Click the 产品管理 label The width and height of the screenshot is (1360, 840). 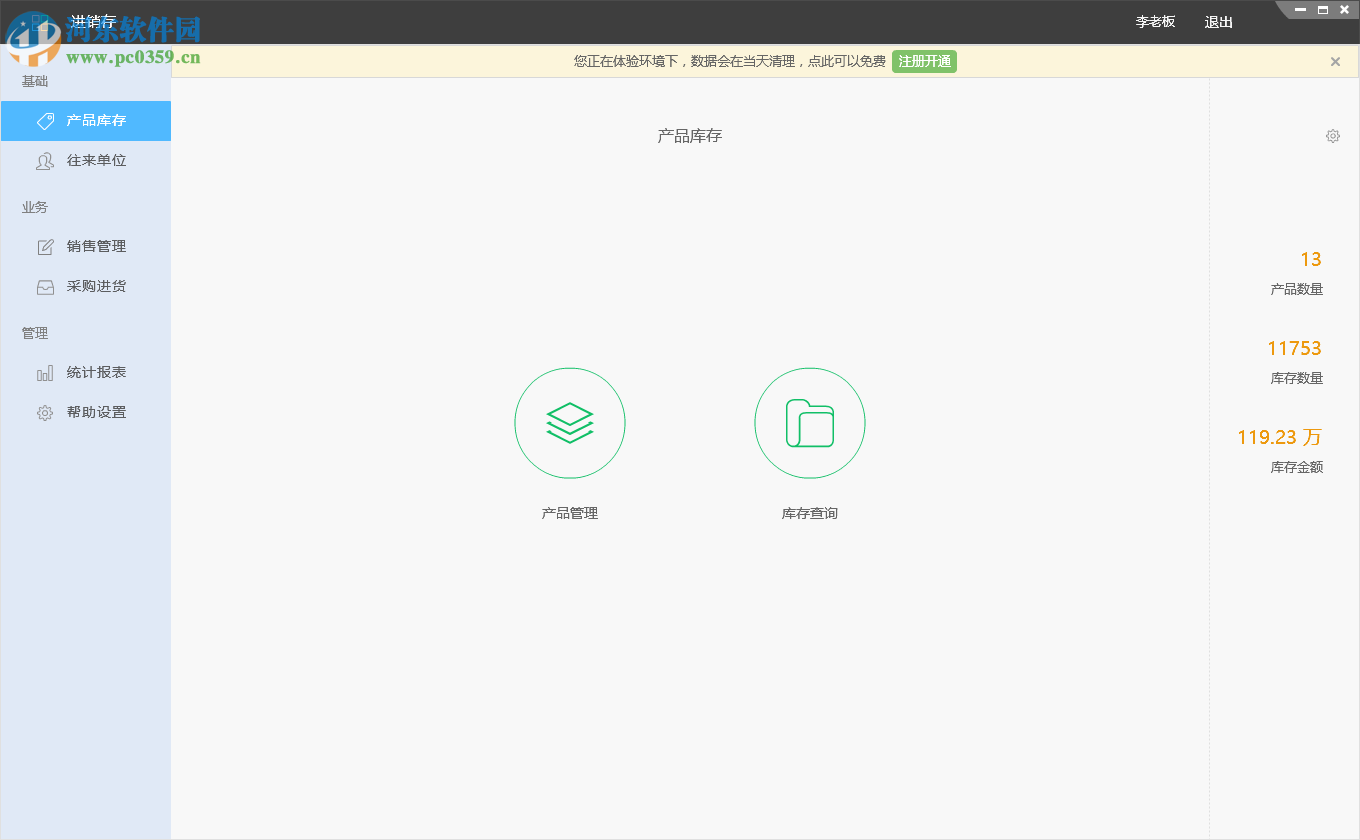click(570, 513)
